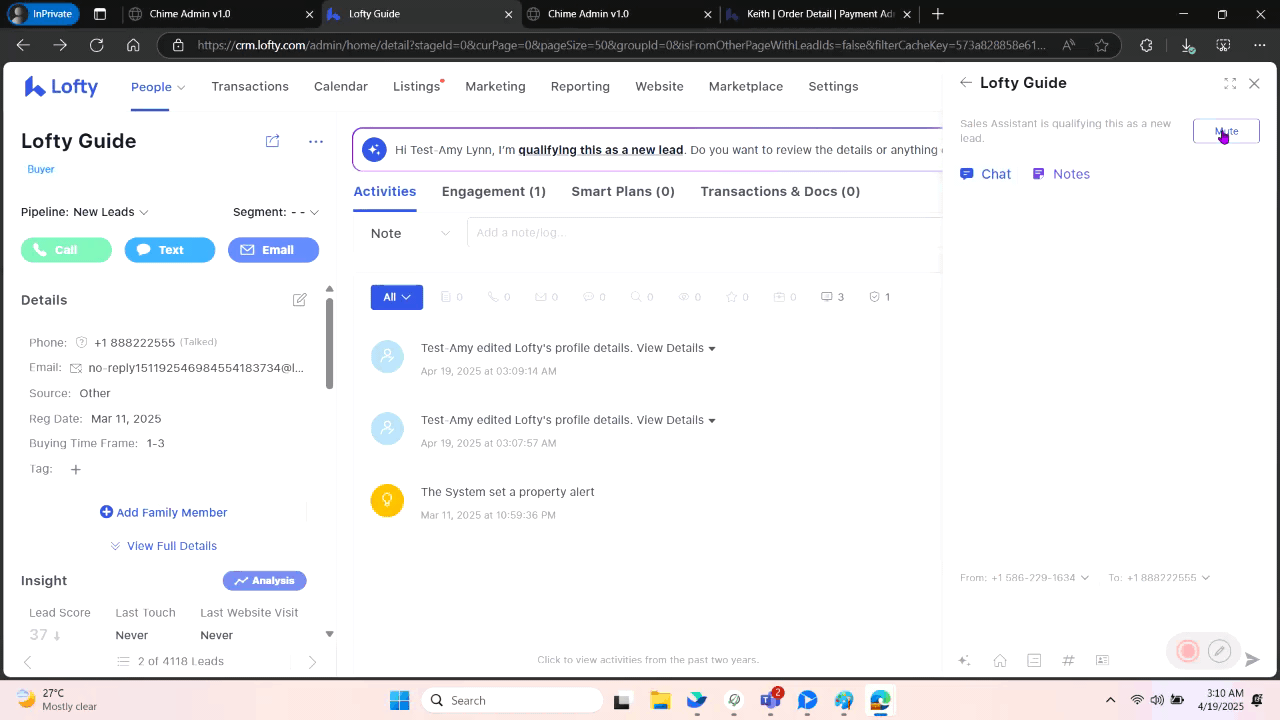This screenshot has height=720, width=1280.
Task: Expand Lofty Guide panel to fullscreen
Action: tap(1230, 84)
